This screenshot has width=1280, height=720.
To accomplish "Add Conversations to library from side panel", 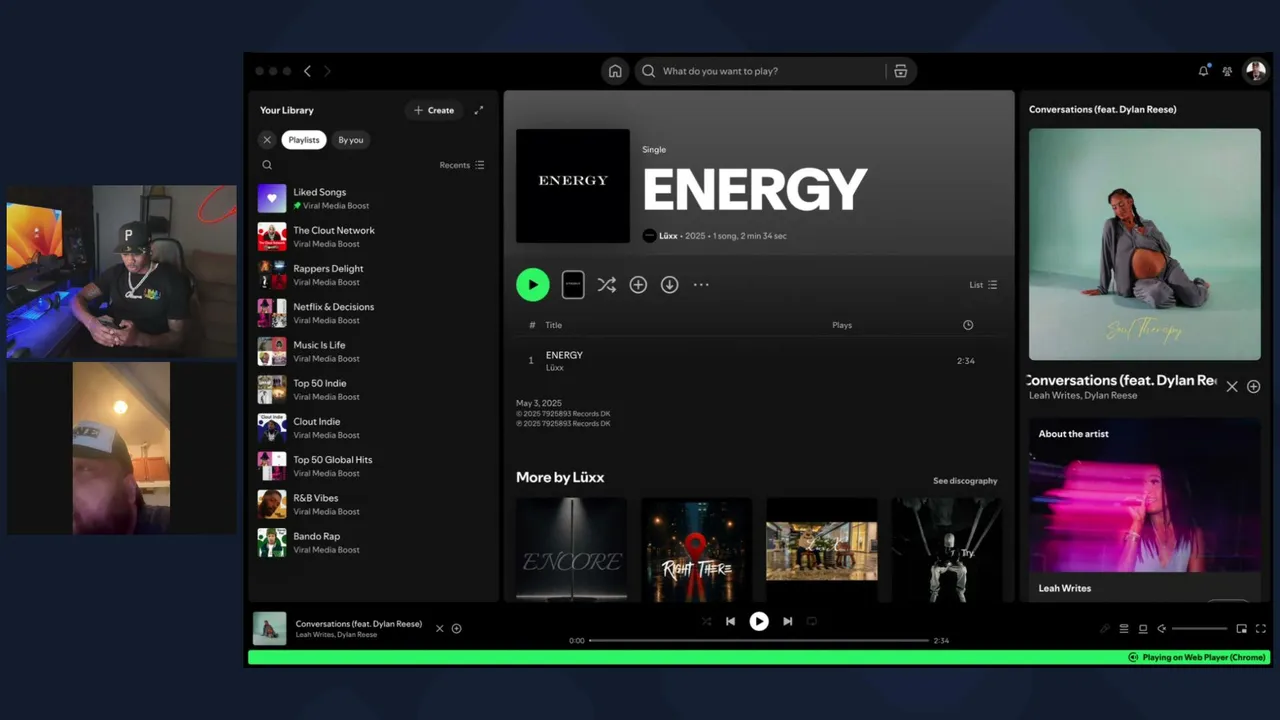I will pos(1254,386).
